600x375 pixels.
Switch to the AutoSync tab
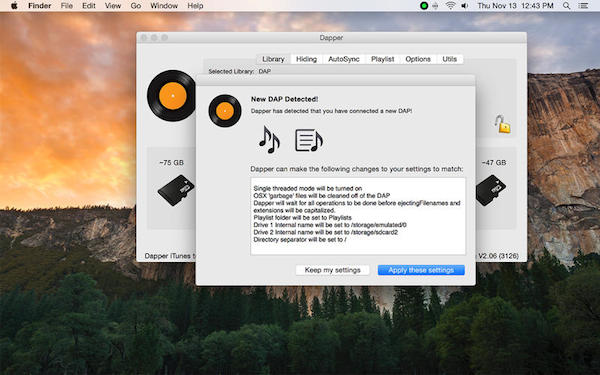(344, 59)
